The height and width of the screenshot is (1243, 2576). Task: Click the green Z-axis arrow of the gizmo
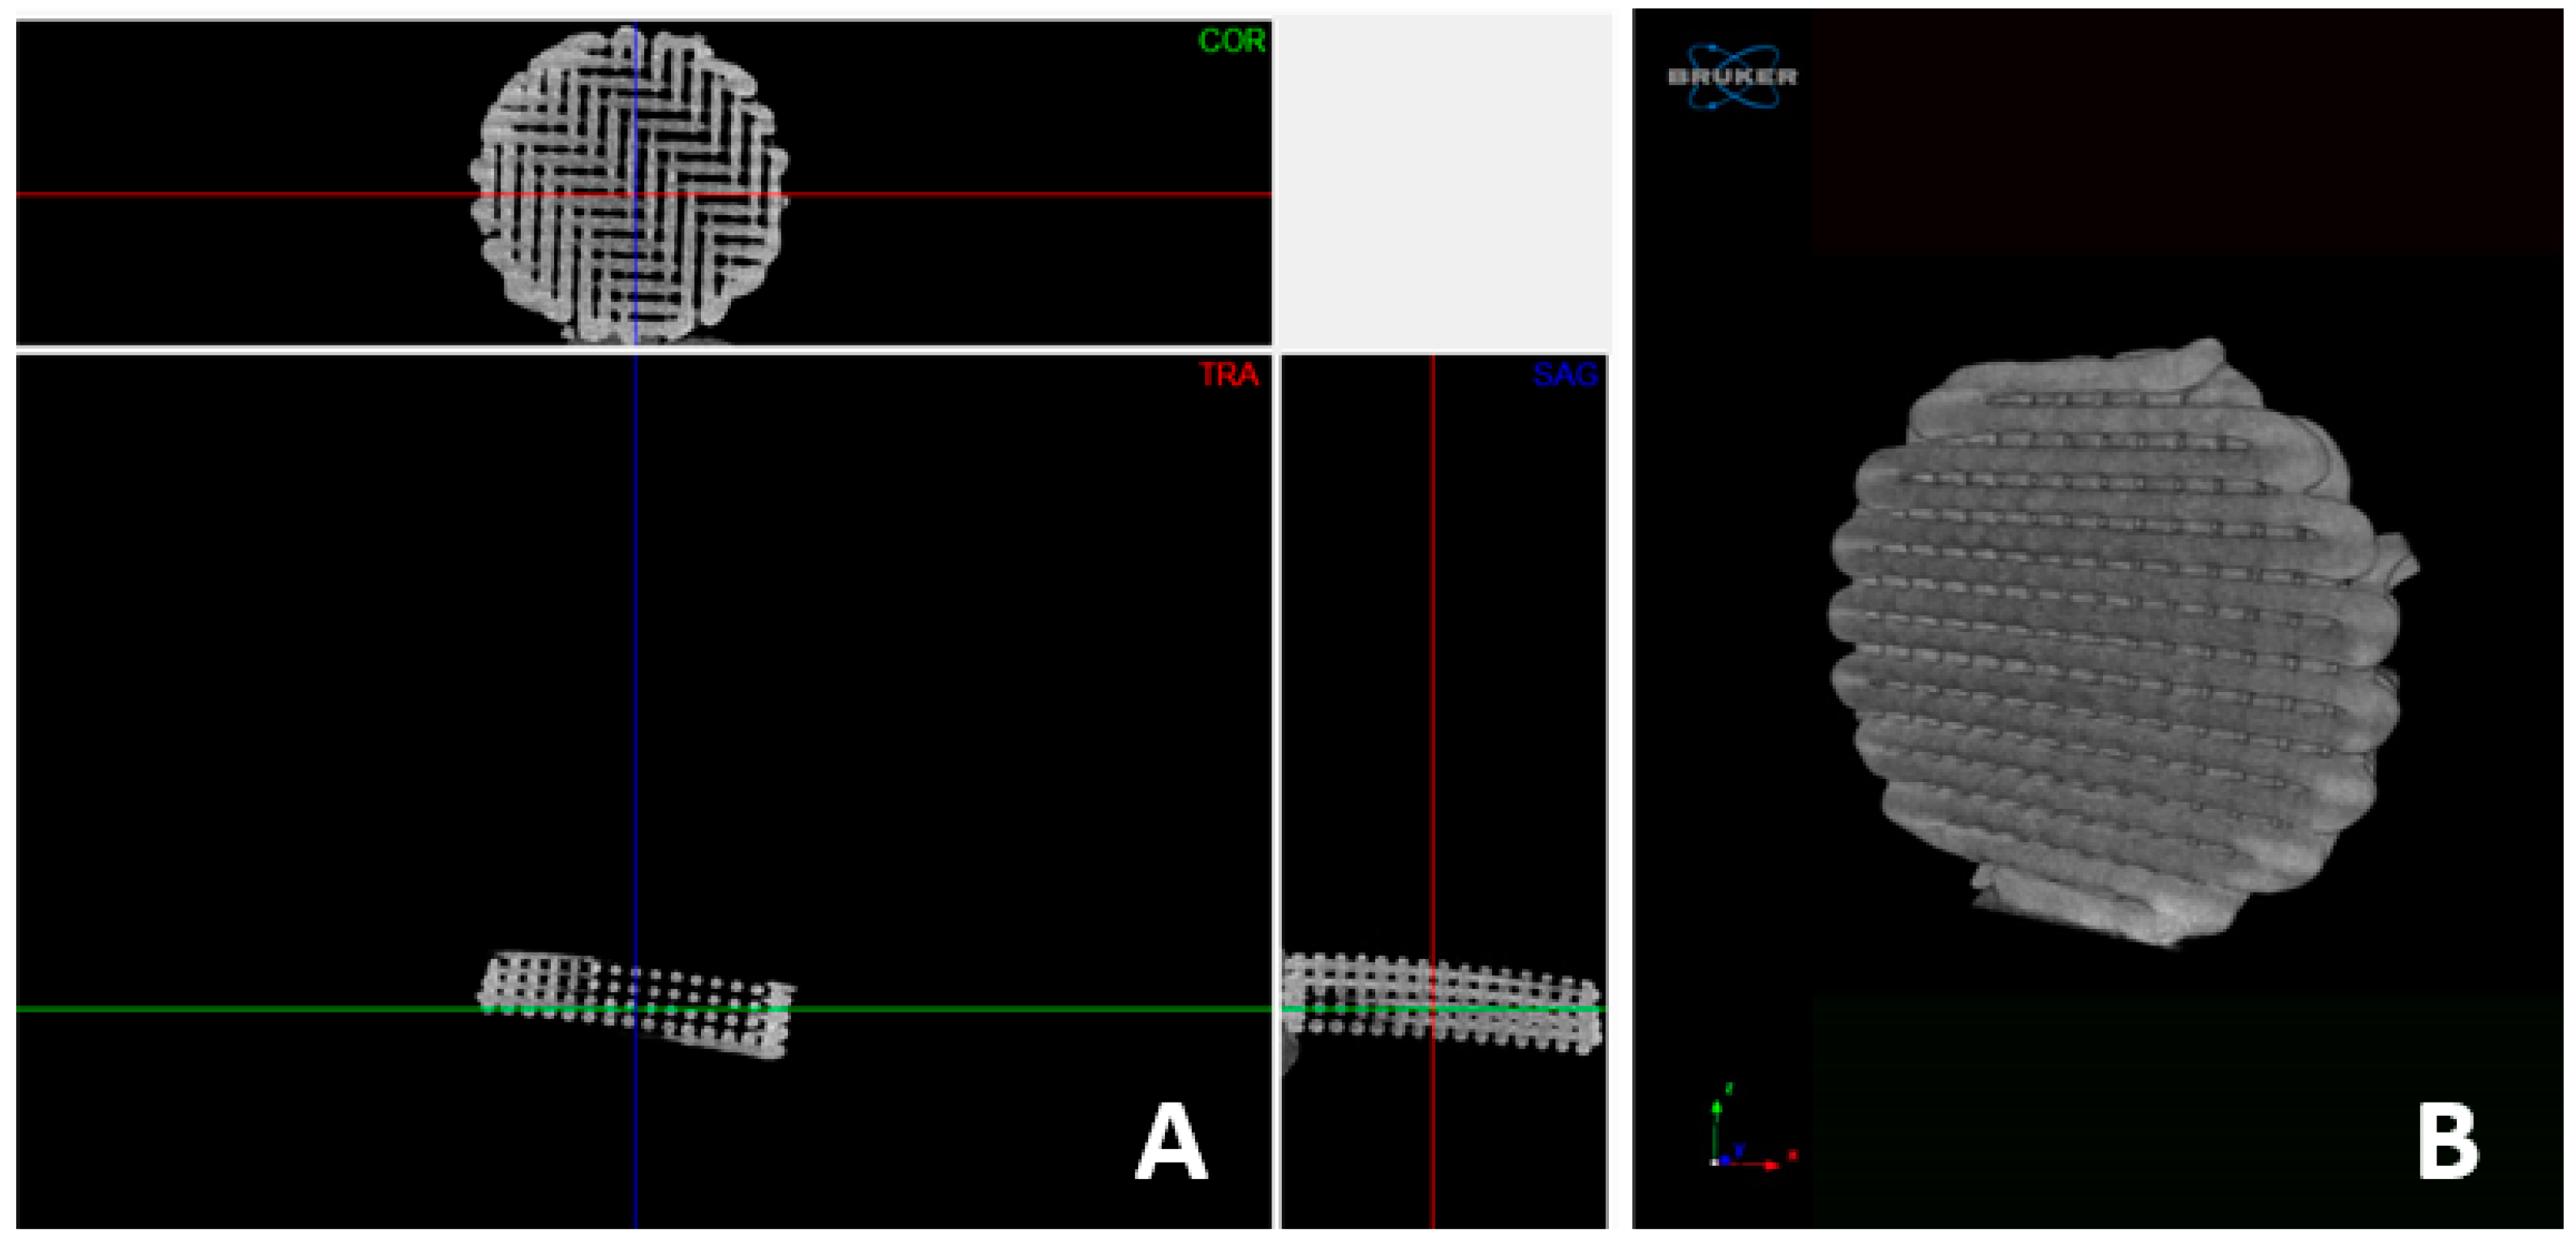1717,1118
